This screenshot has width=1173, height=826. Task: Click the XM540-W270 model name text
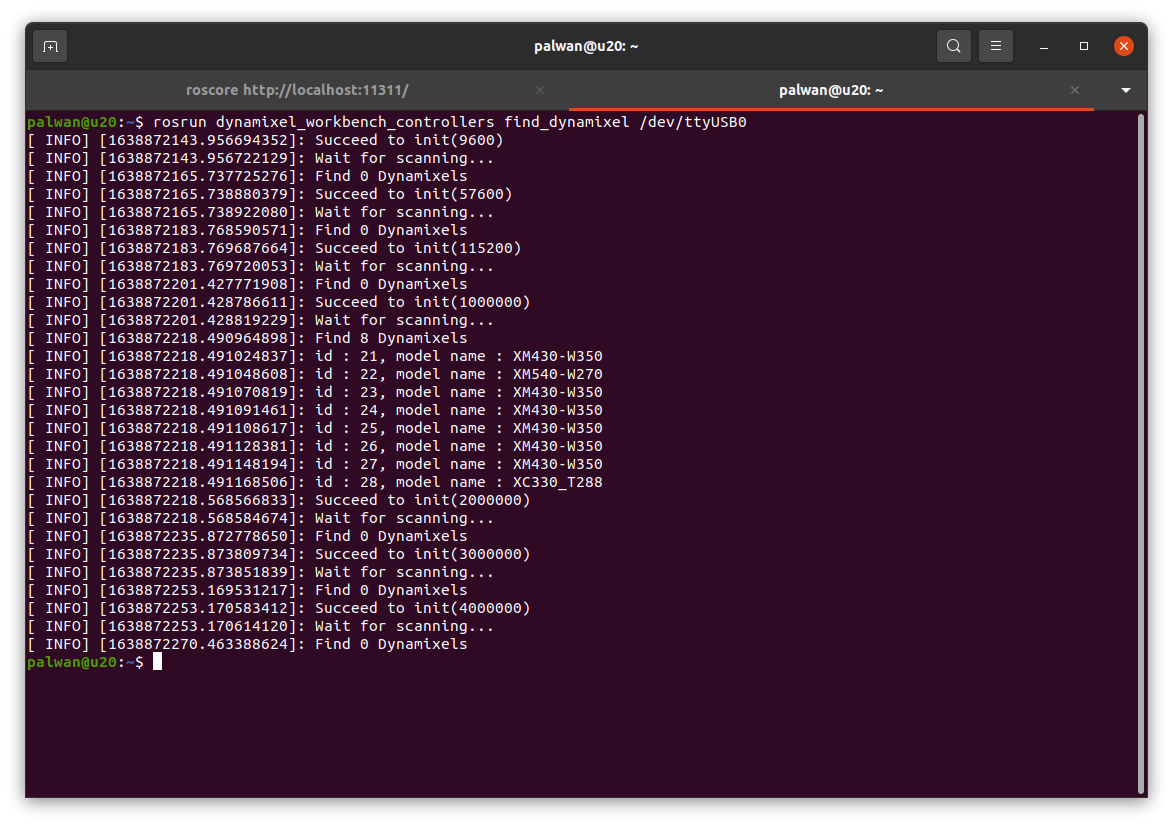[x=558, y=373]
